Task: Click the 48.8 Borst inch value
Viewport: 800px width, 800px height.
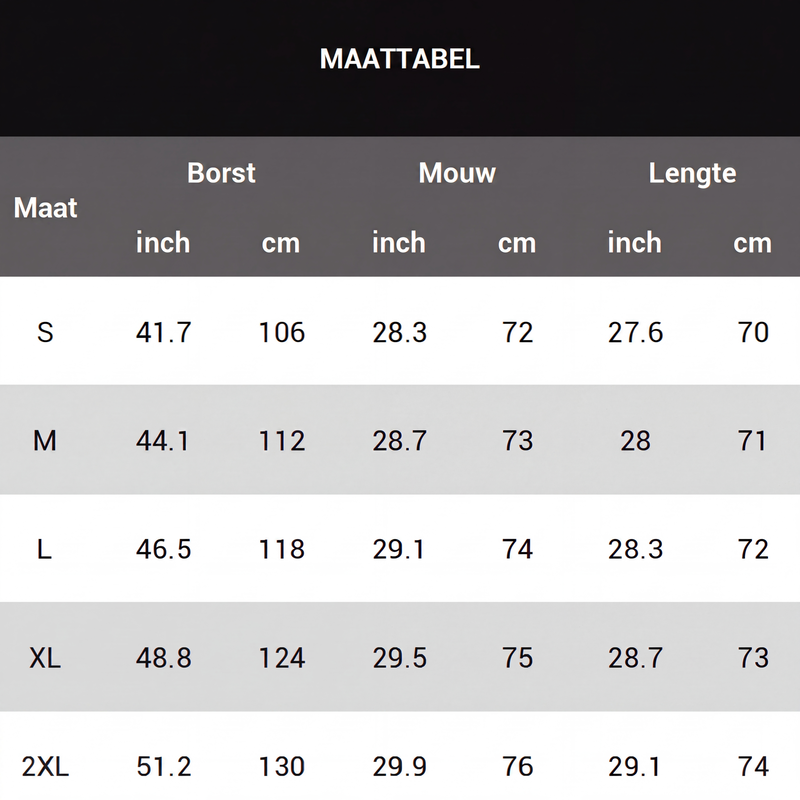Action: tap(164, 658)
